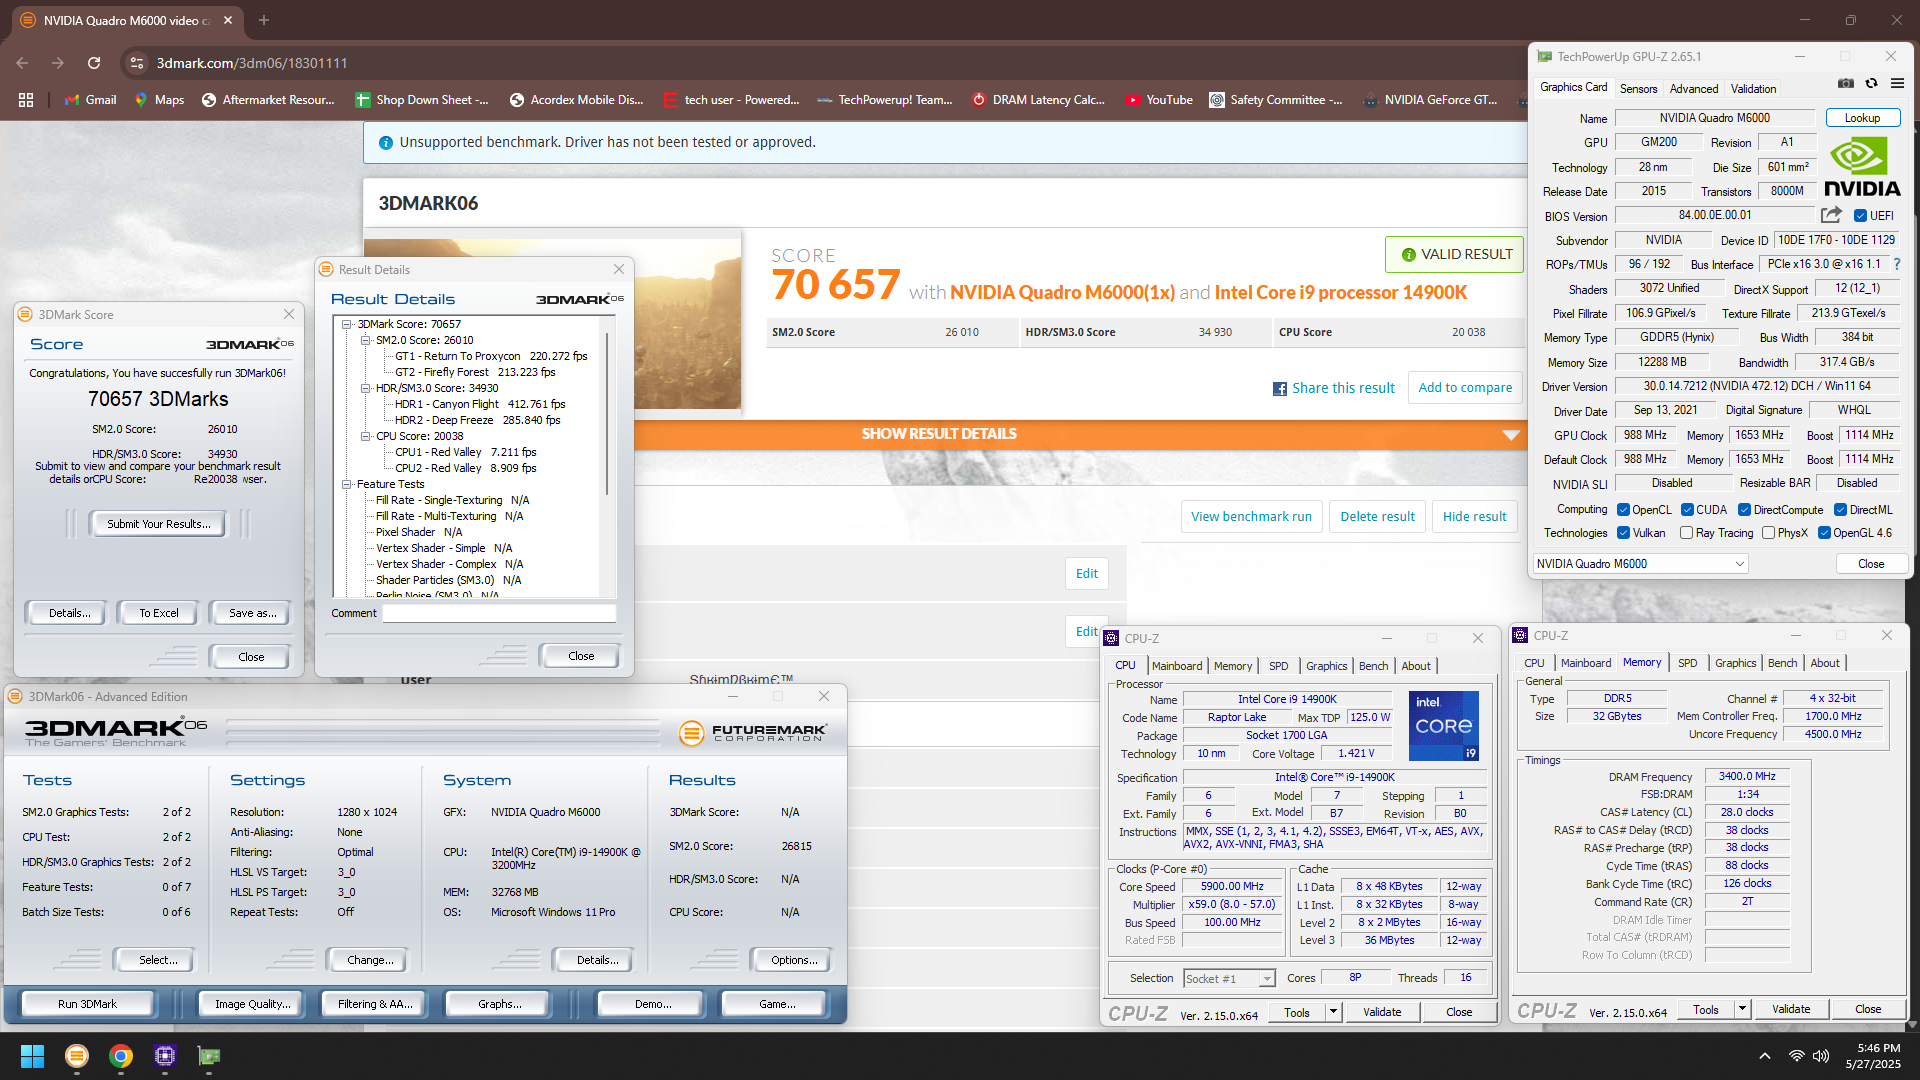Click the Bus Interface question mark icon
The width and height of the screenshot is (1920, 1080).
(1897, 264)
